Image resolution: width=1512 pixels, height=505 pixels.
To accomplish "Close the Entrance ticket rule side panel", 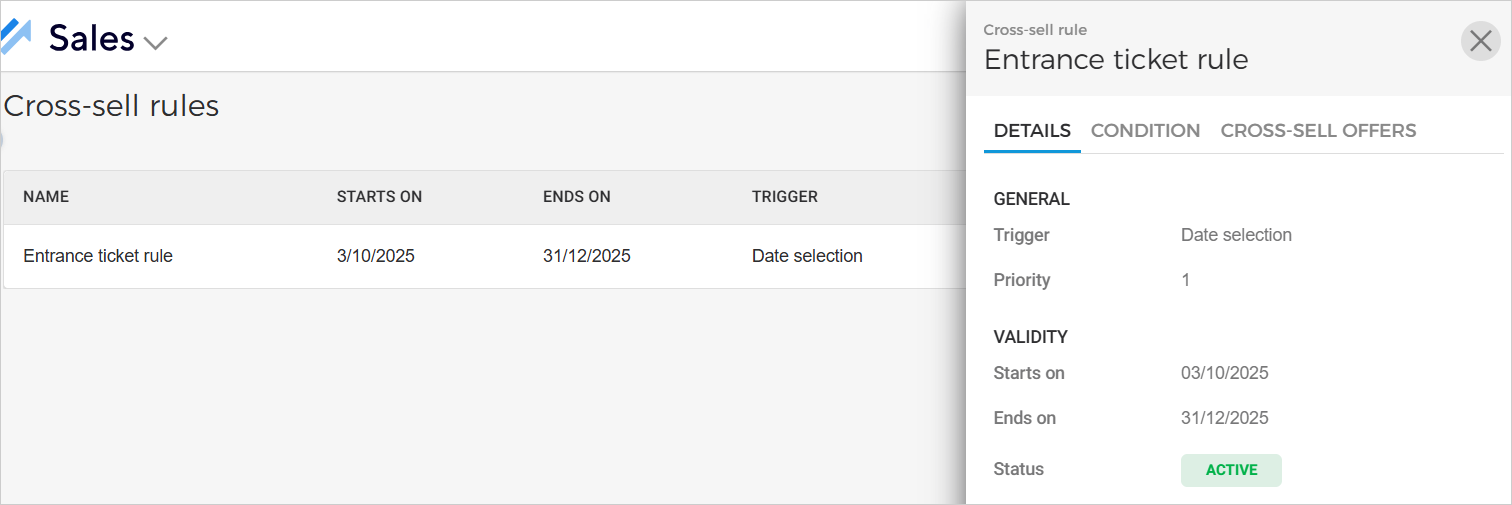I will tap(1481, 42).
